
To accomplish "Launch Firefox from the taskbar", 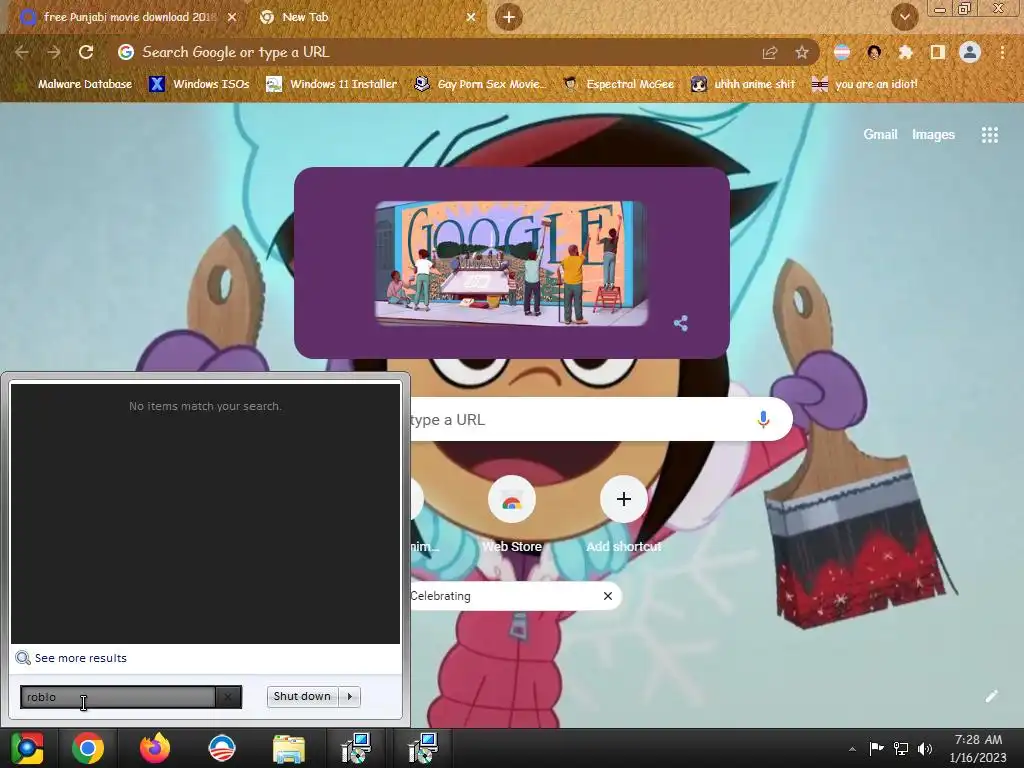I will pyautogui.click(x=155, y=748).
